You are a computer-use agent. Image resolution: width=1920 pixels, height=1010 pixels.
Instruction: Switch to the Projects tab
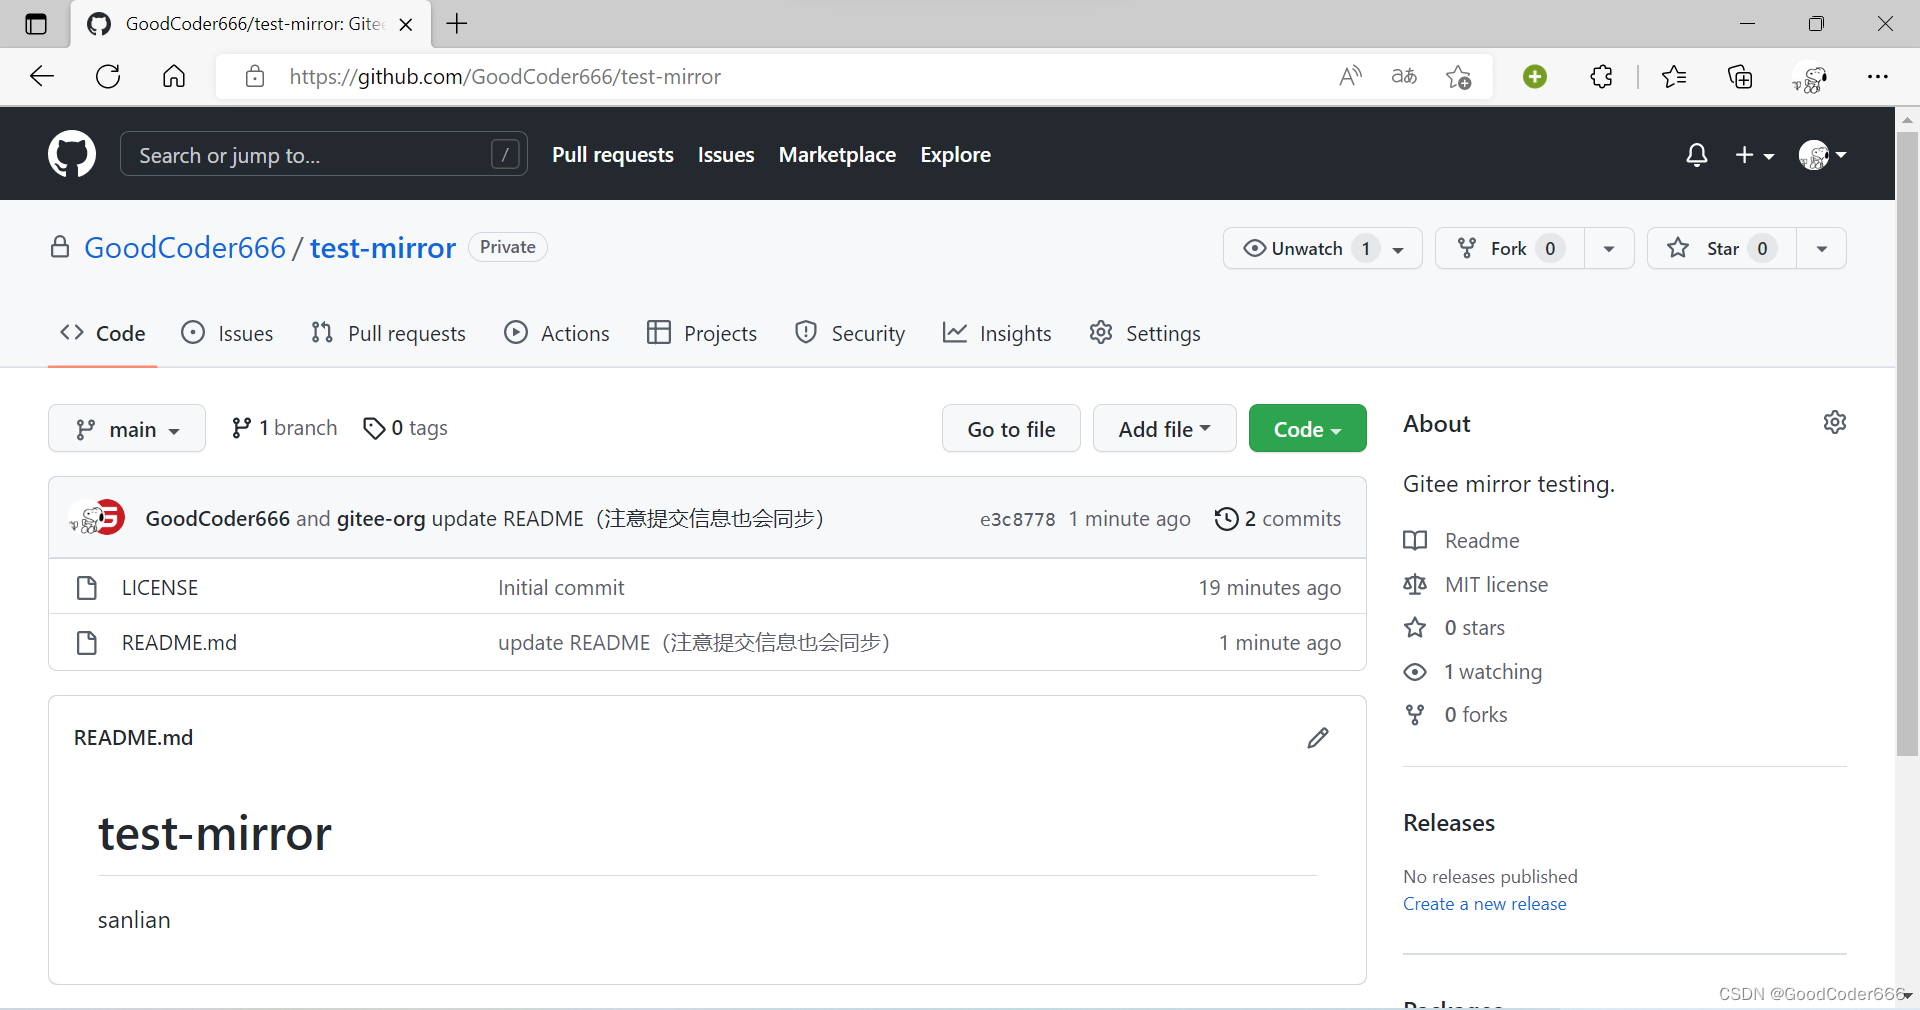click(x=702, y=333)
